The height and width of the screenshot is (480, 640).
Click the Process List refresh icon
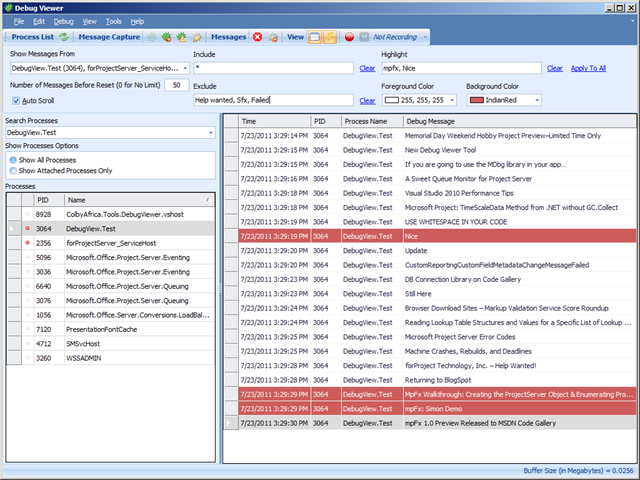[64, 37]
